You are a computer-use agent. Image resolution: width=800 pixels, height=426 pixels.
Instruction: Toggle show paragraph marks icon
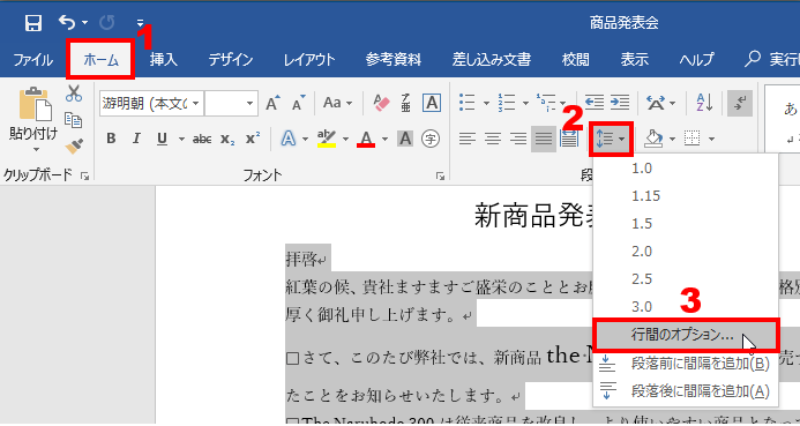[x=739, y=103]
